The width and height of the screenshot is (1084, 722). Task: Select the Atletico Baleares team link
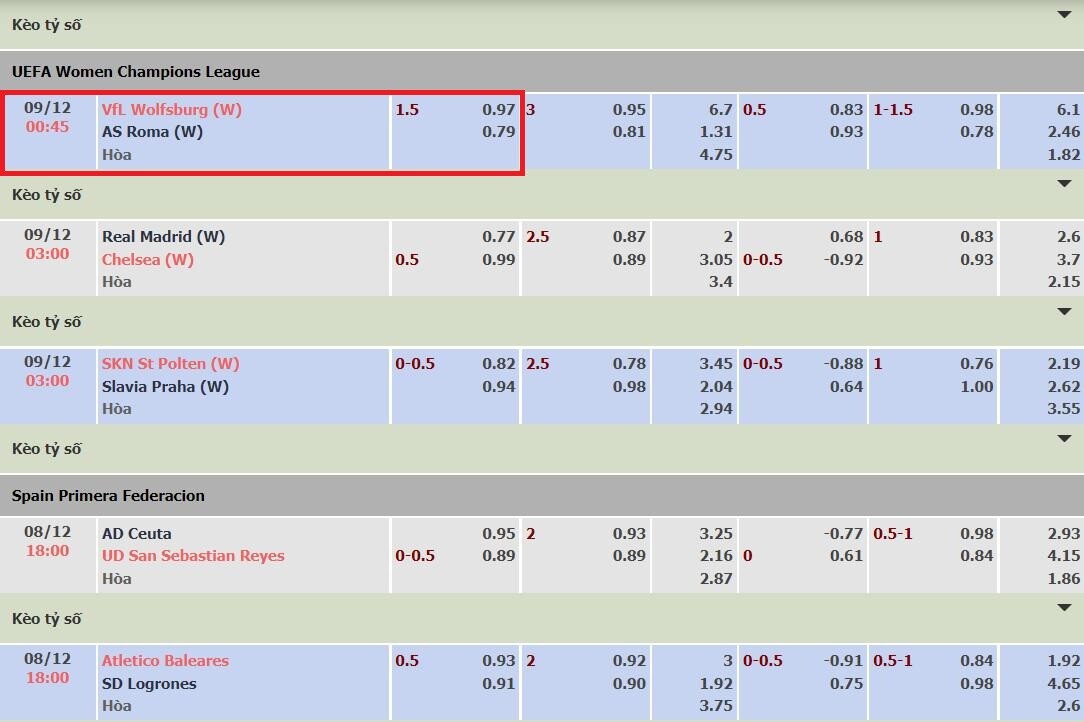[x=165, y=660]
